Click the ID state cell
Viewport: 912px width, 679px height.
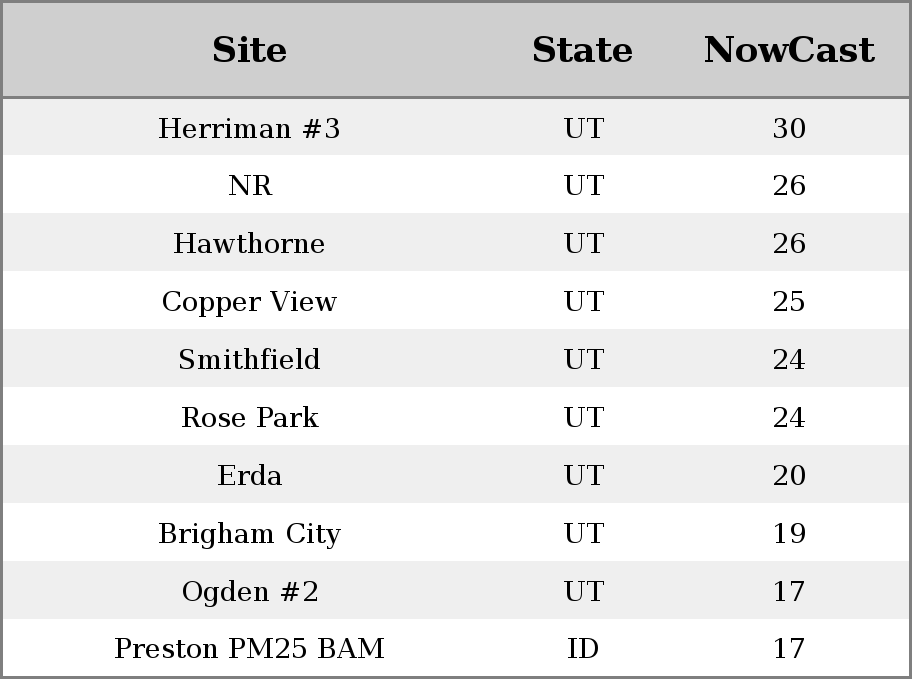(x=583, y=649)
